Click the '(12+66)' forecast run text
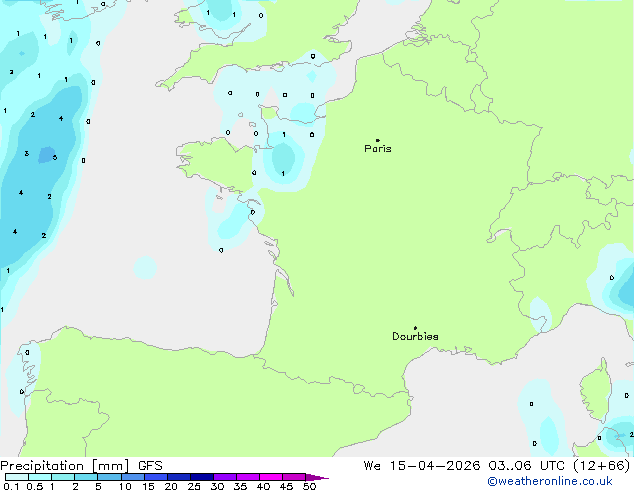 (x=602, y=466)
